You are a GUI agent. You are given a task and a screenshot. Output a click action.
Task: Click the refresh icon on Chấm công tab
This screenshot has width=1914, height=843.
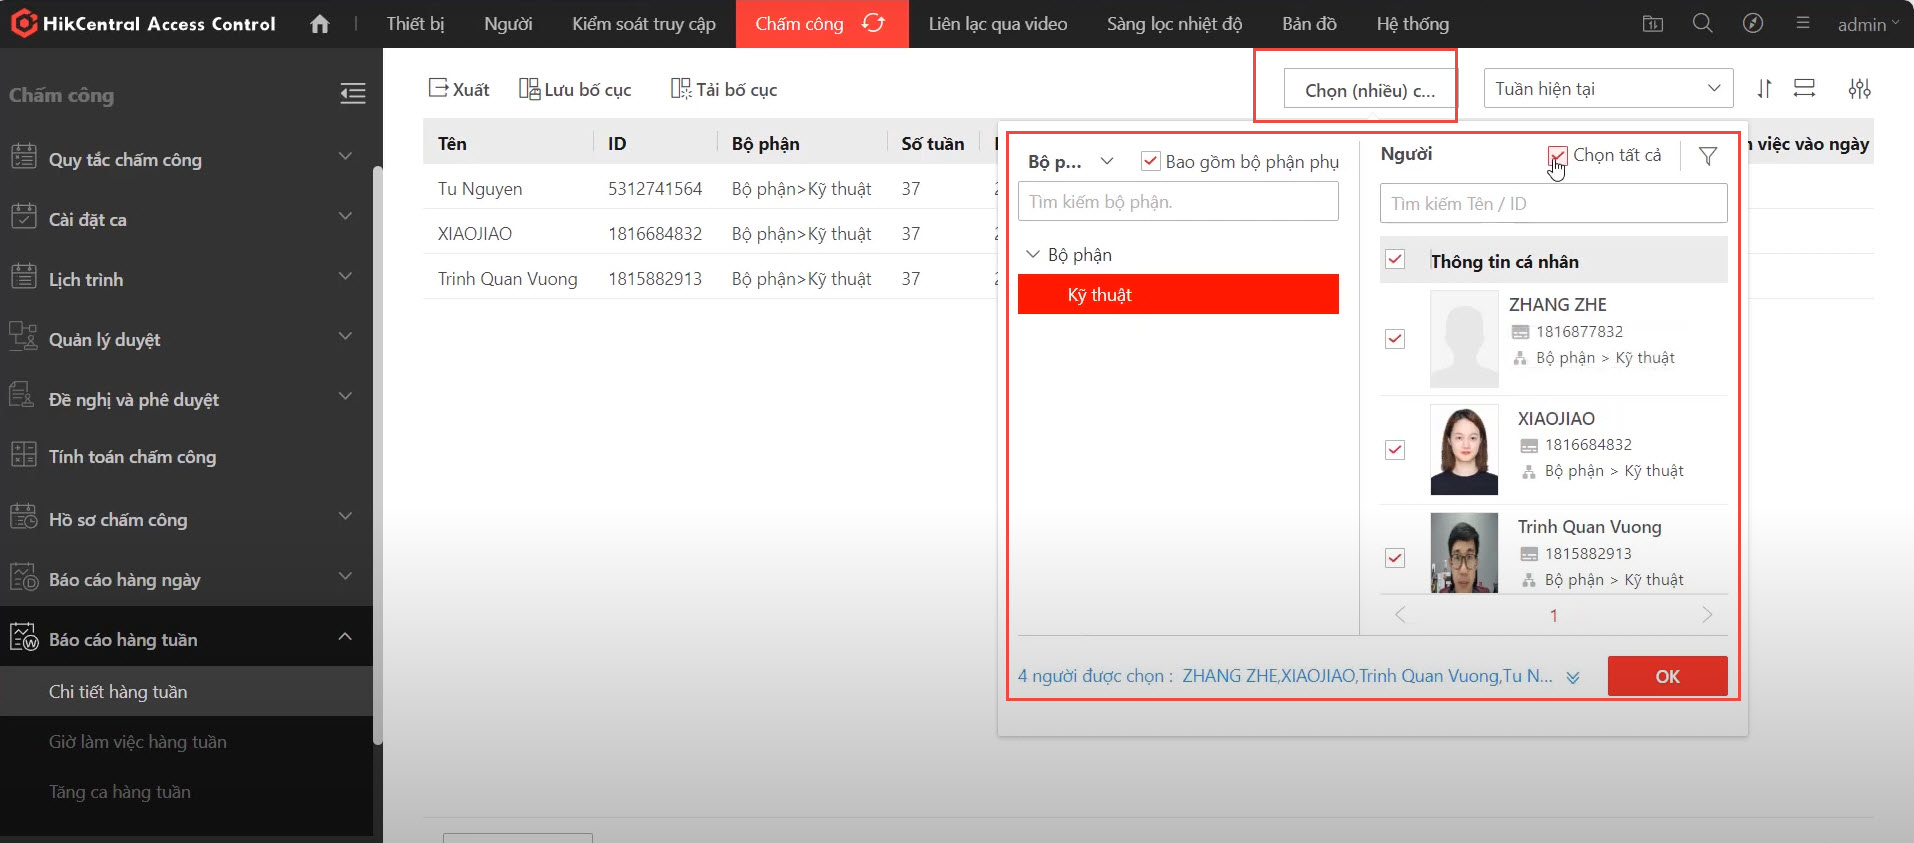coord(873,23)
